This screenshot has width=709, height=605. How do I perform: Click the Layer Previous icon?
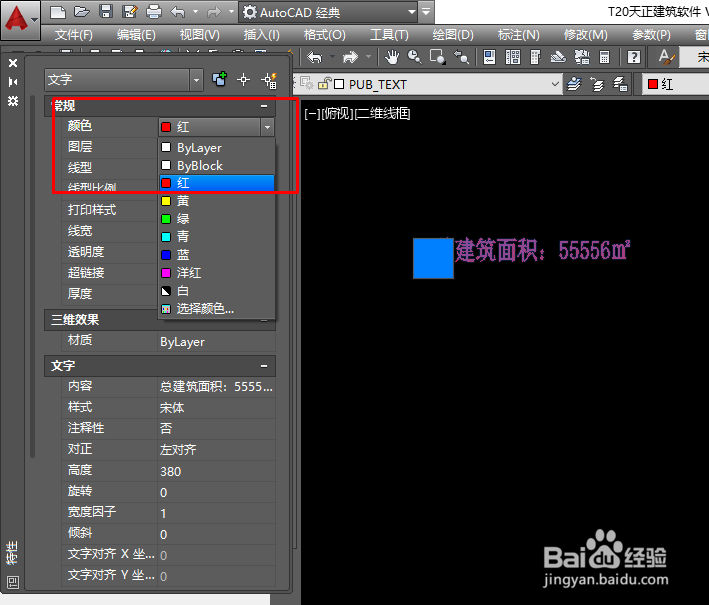(597, 84)
